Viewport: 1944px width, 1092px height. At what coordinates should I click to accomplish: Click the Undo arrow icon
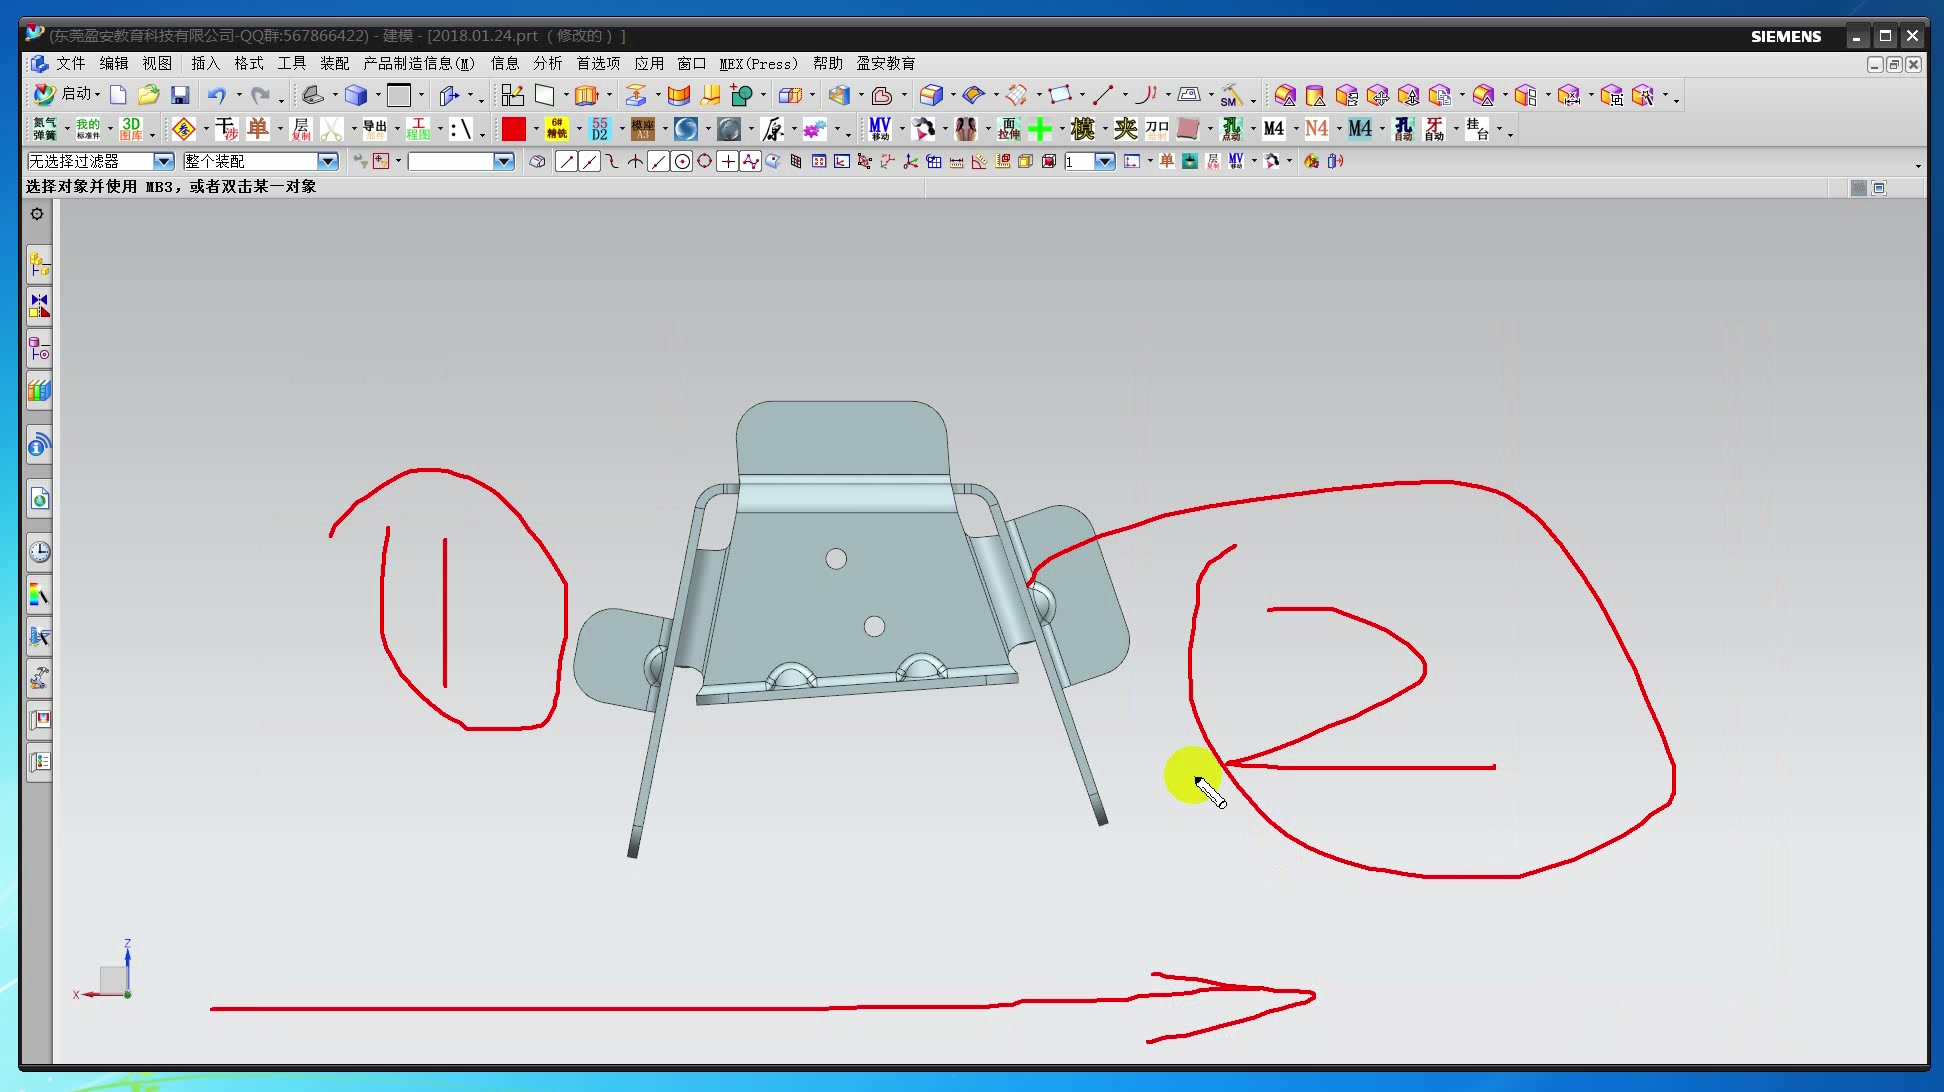216,95
